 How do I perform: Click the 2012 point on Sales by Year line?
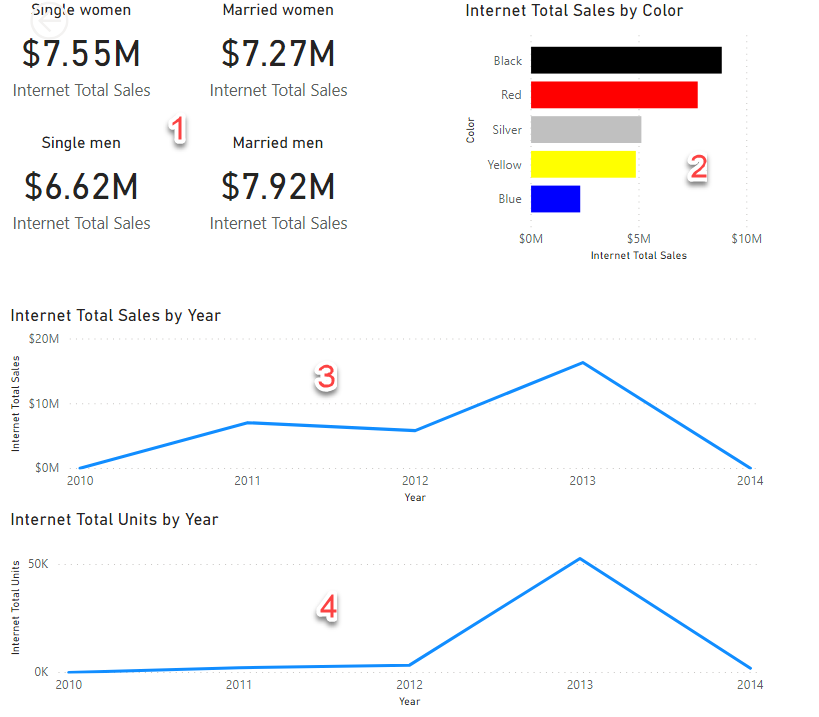[415, 431]
